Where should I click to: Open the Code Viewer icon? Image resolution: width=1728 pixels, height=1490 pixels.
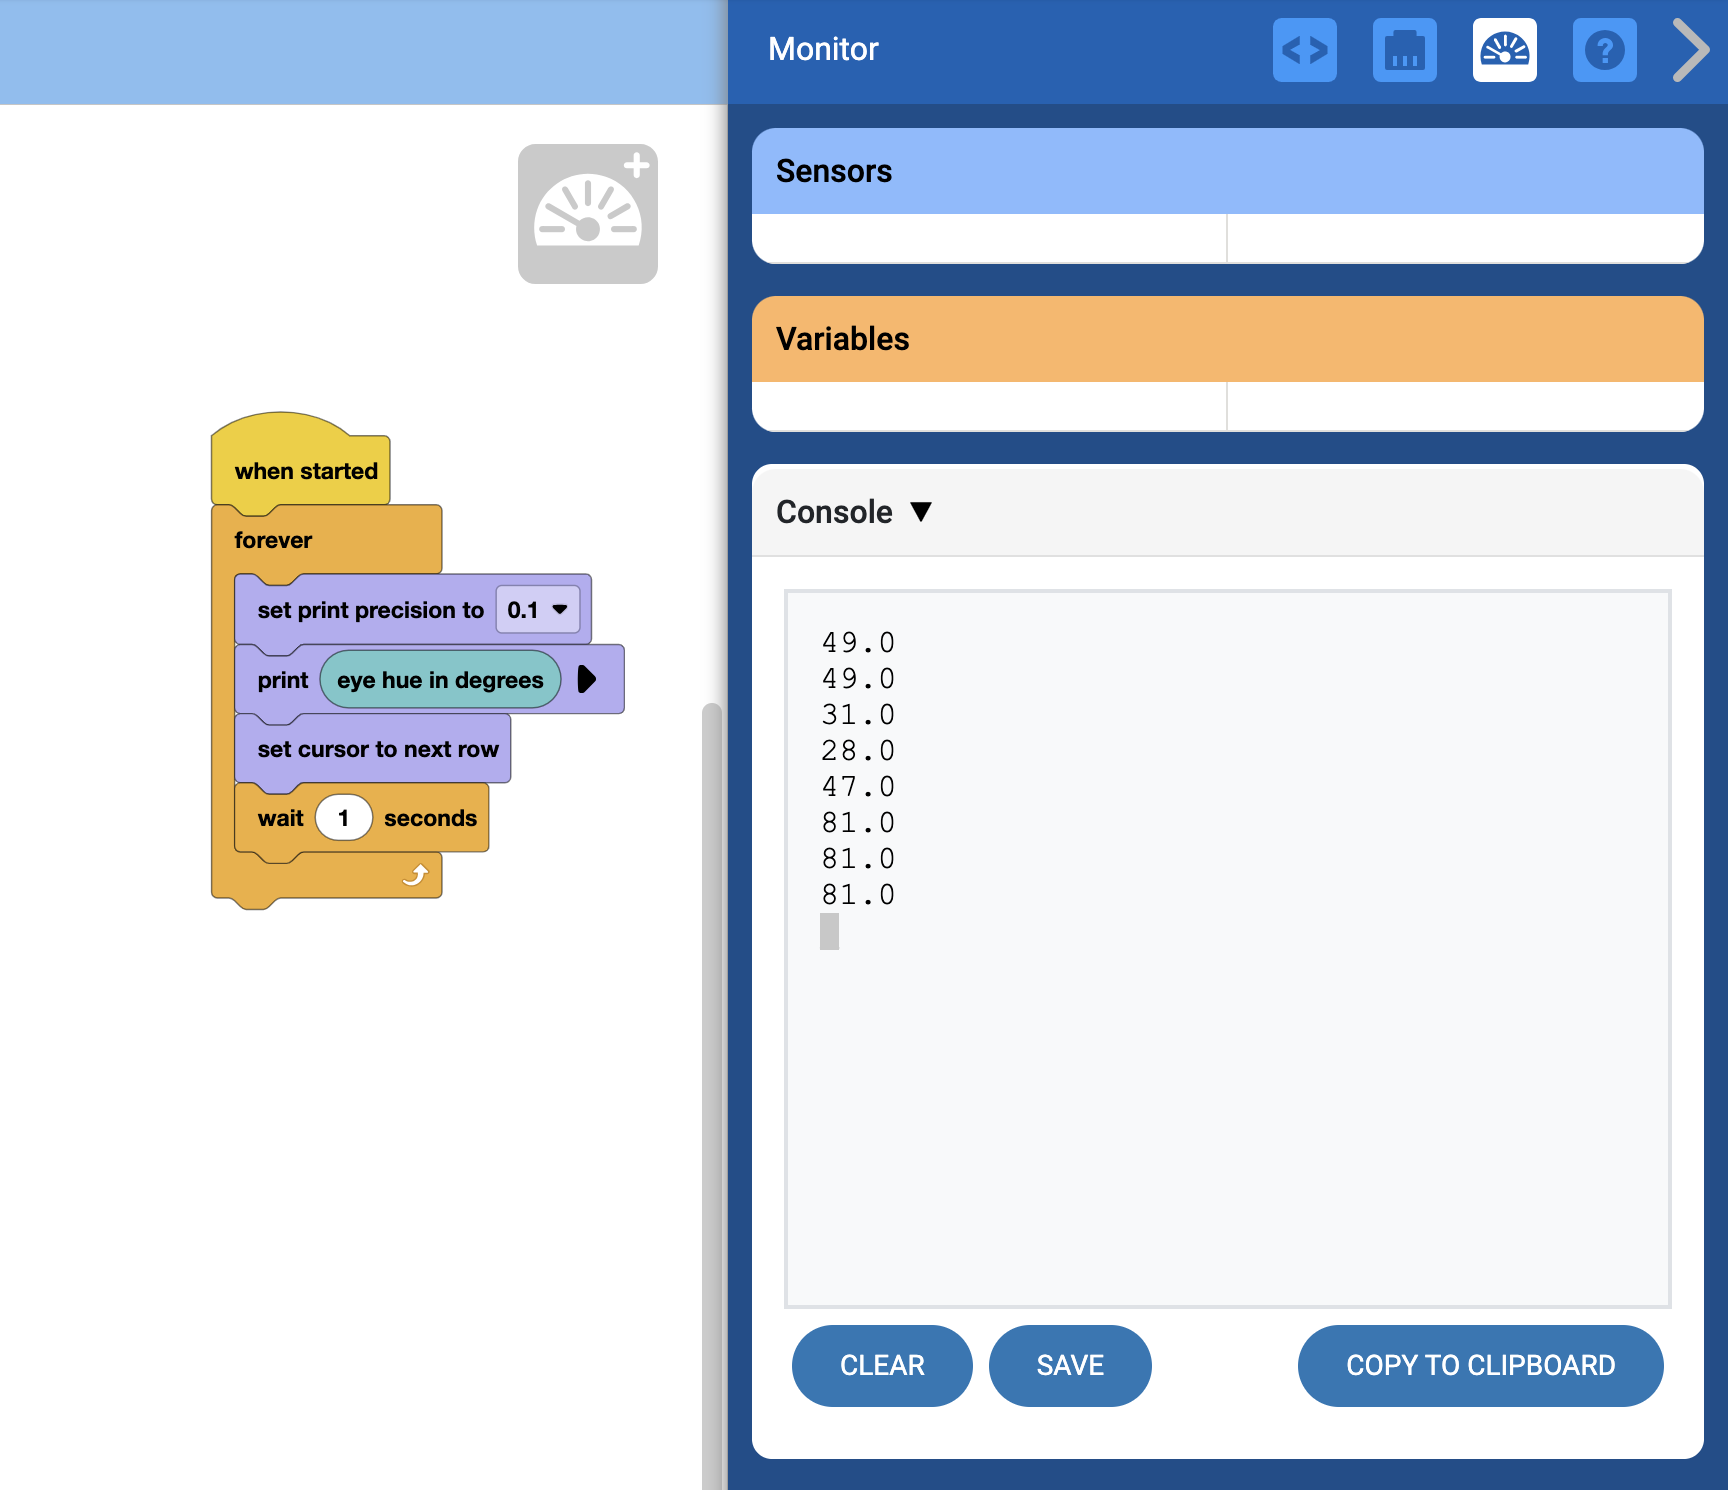1304,50
